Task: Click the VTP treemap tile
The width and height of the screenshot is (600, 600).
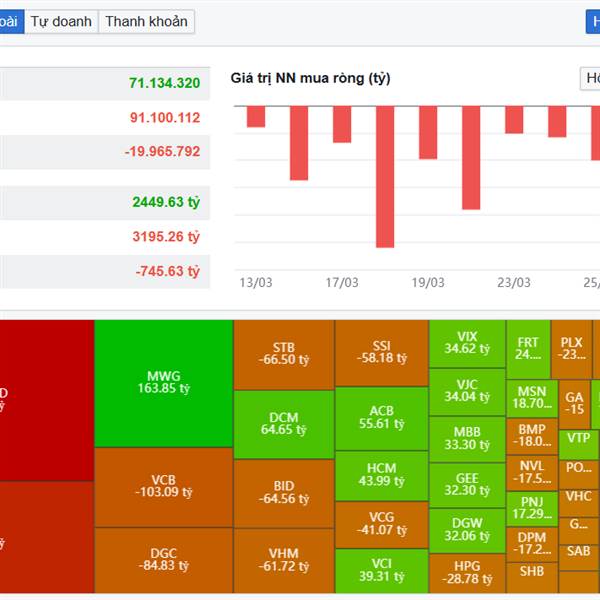Action: coord(578,445)
